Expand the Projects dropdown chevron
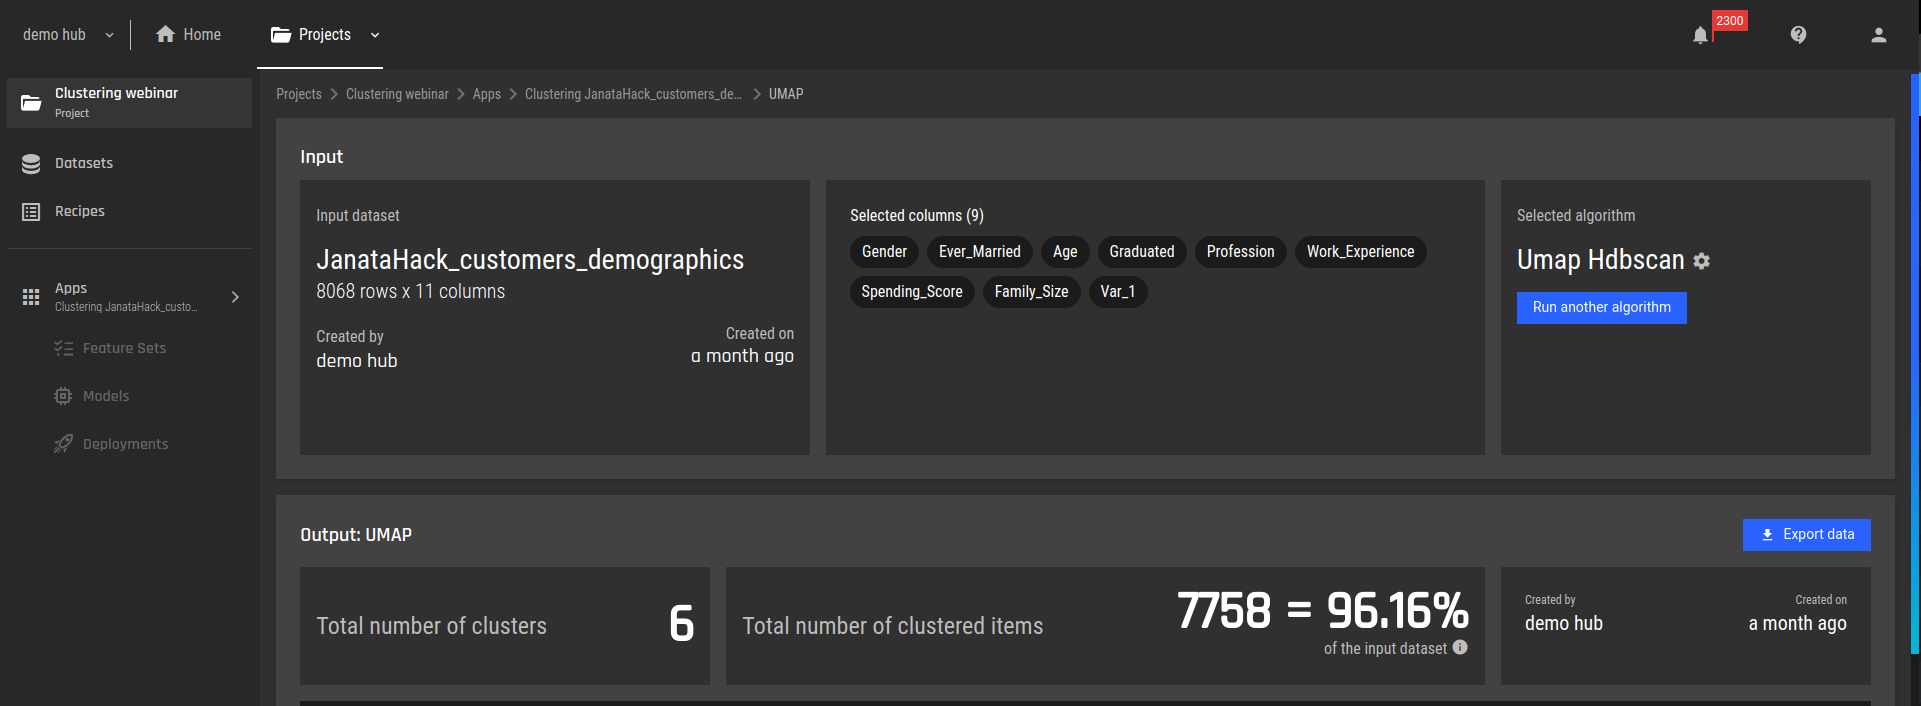This screenshot has height=706, width=1921. [x=375, y=35]
